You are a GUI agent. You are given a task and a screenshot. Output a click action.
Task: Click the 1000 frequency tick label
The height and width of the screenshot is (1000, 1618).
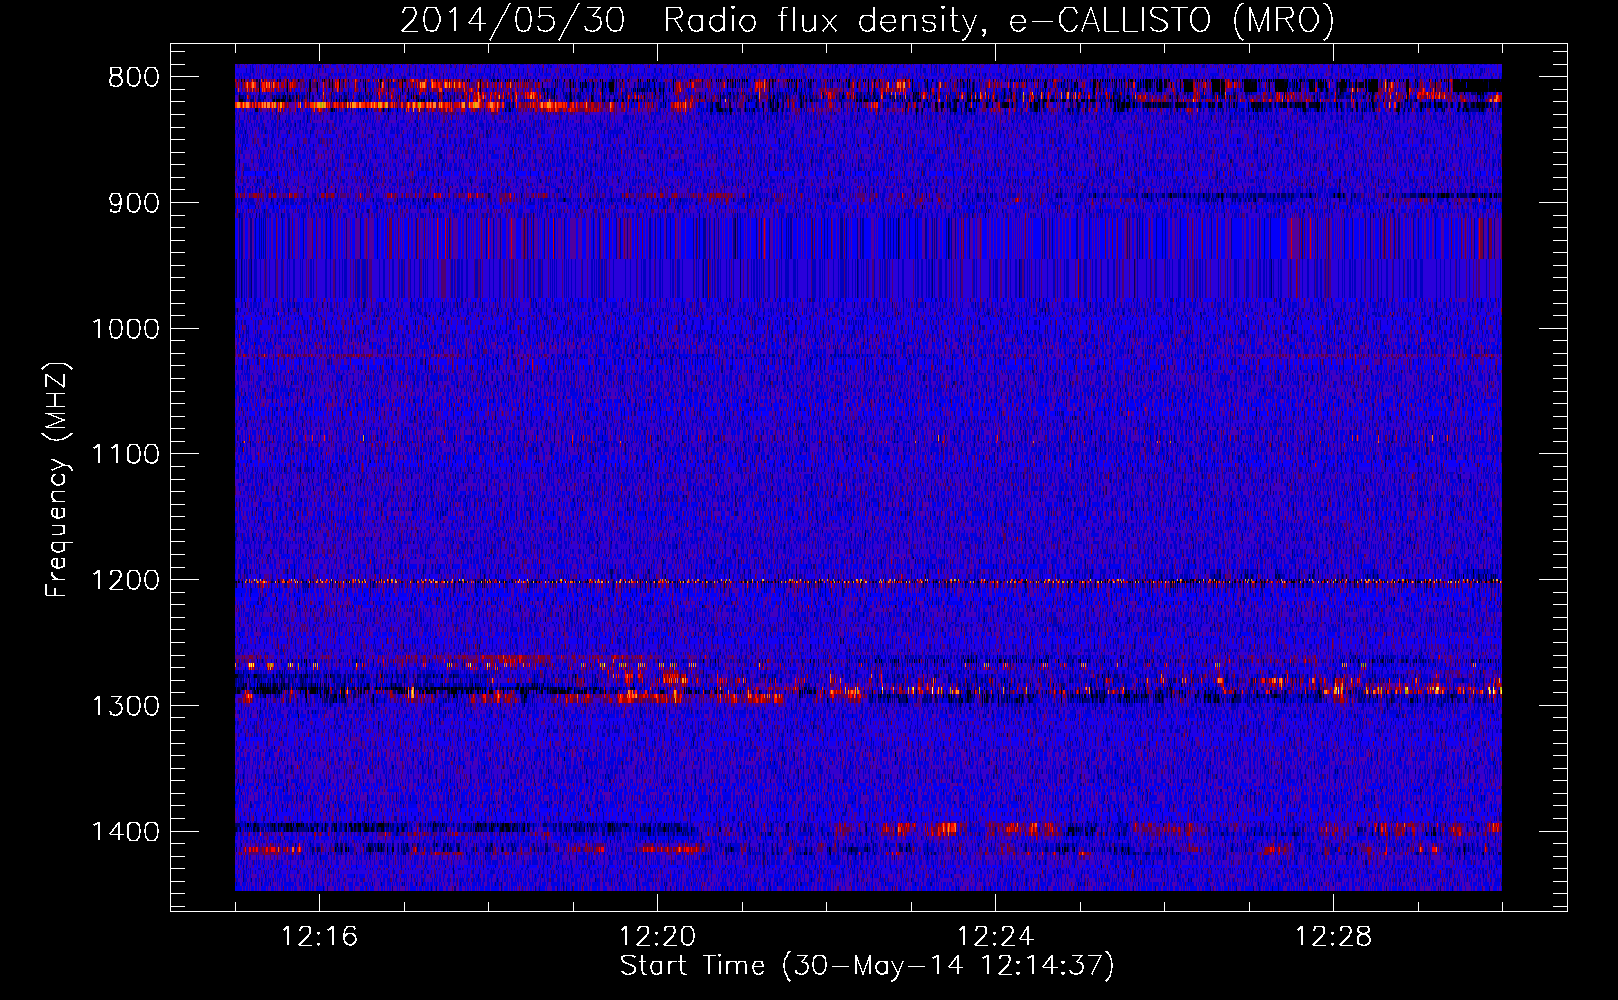[125, 329]
